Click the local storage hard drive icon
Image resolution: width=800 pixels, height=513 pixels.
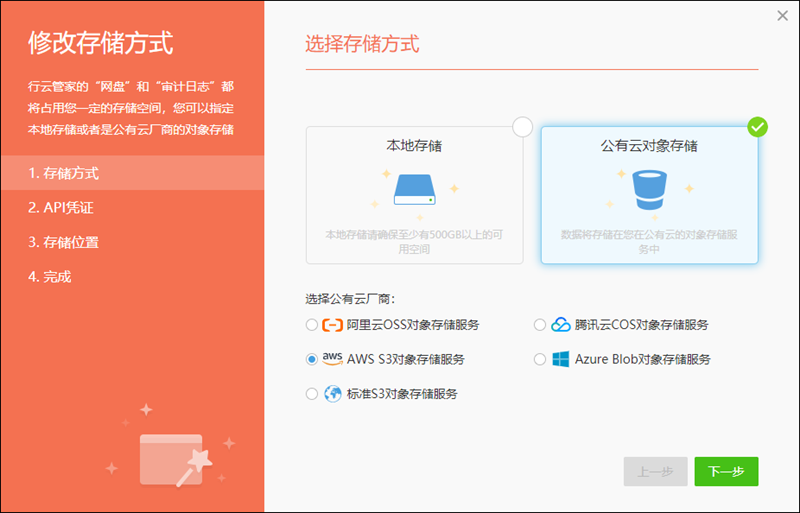tap(414, 190)
